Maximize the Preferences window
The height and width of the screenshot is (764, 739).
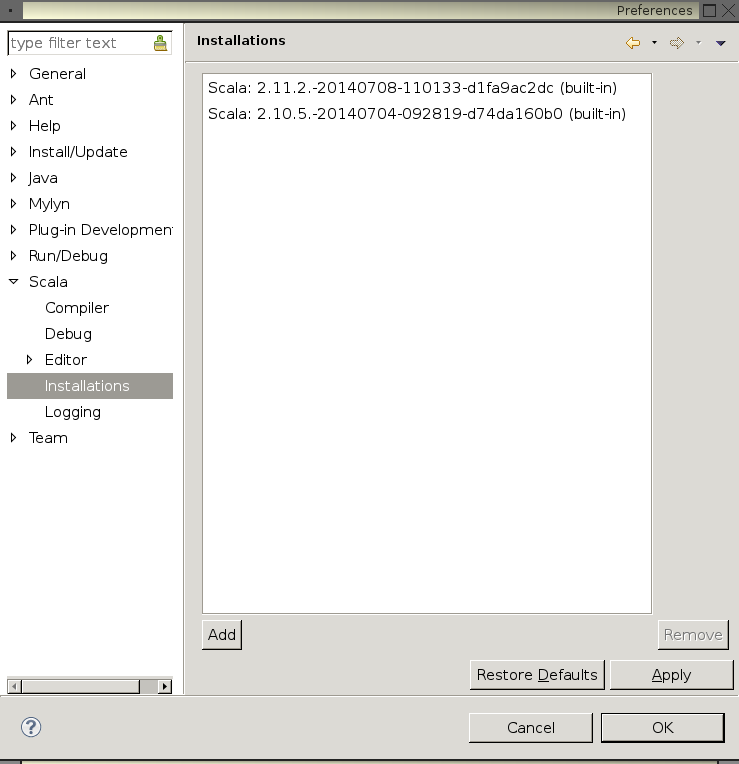[x=709, y=10]
